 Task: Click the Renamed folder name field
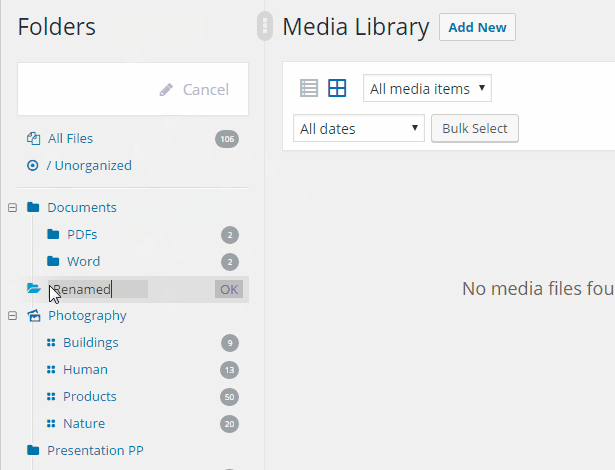98,289
